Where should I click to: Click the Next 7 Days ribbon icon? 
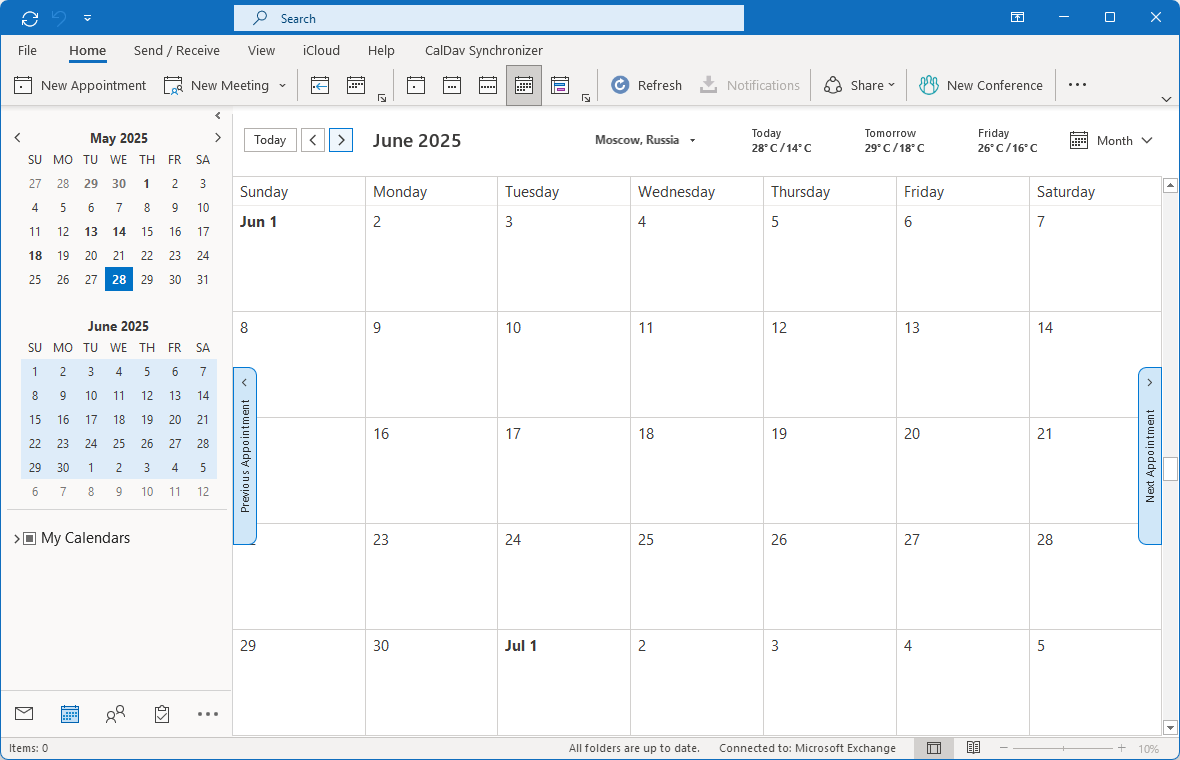(356, 85)
